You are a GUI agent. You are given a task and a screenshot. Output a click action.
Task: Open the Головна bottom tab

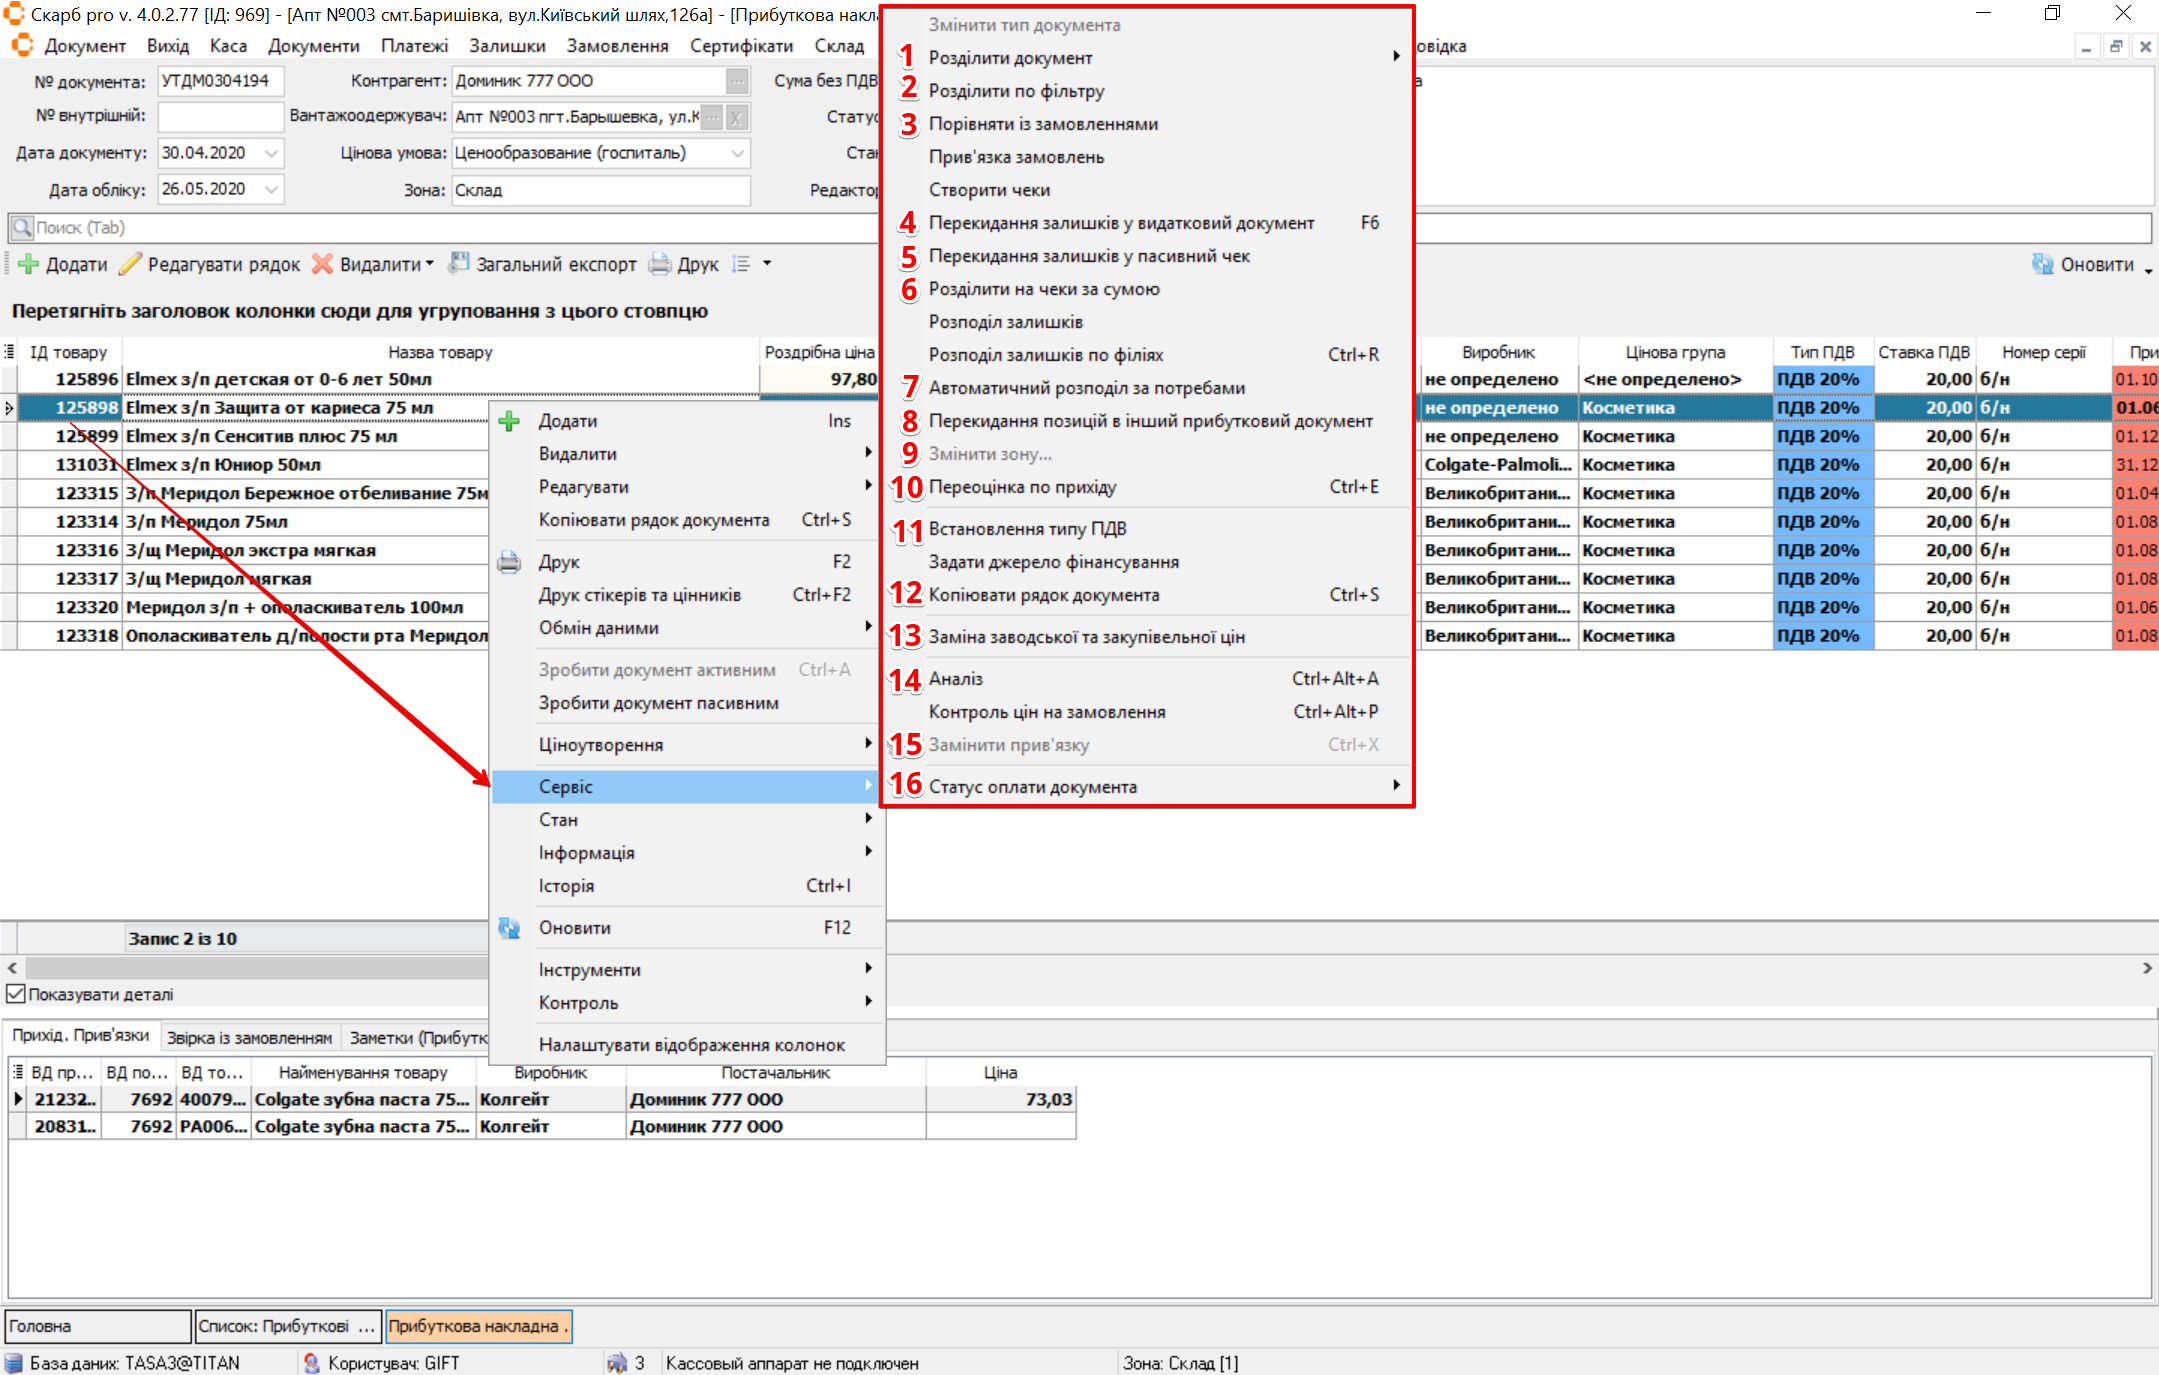(x=97, y=1326)
